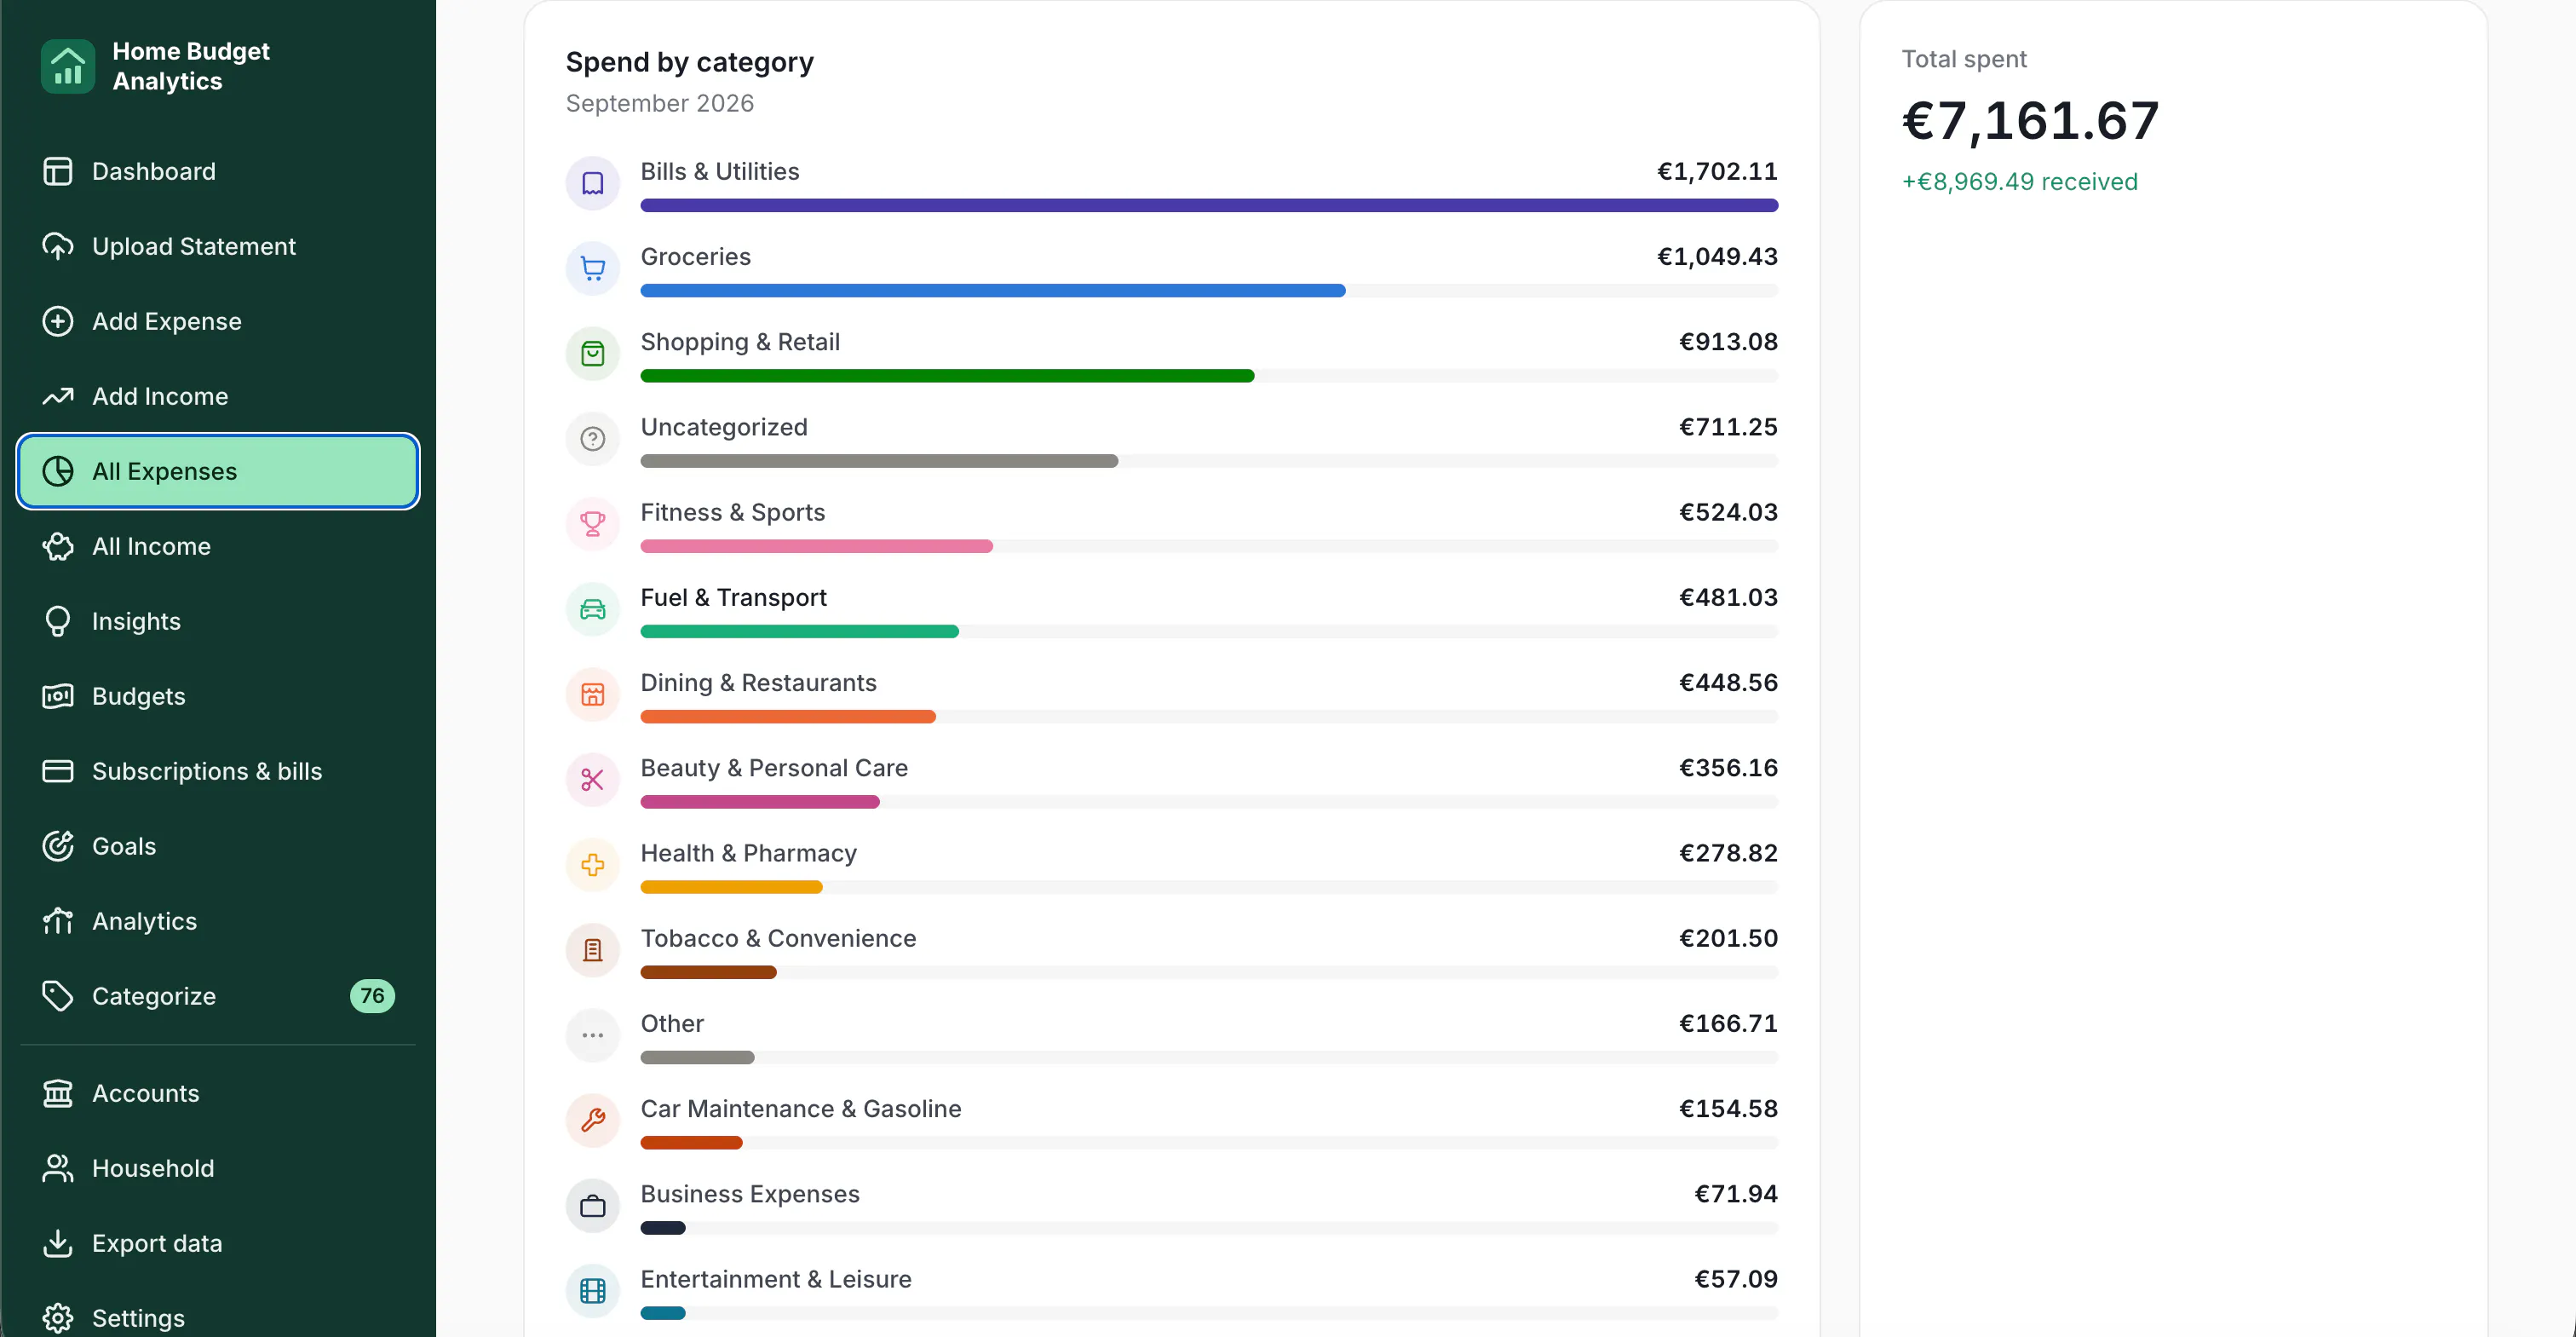Open the Insights section
This screenshot has height=1337, width=2576.
point(217,621)
